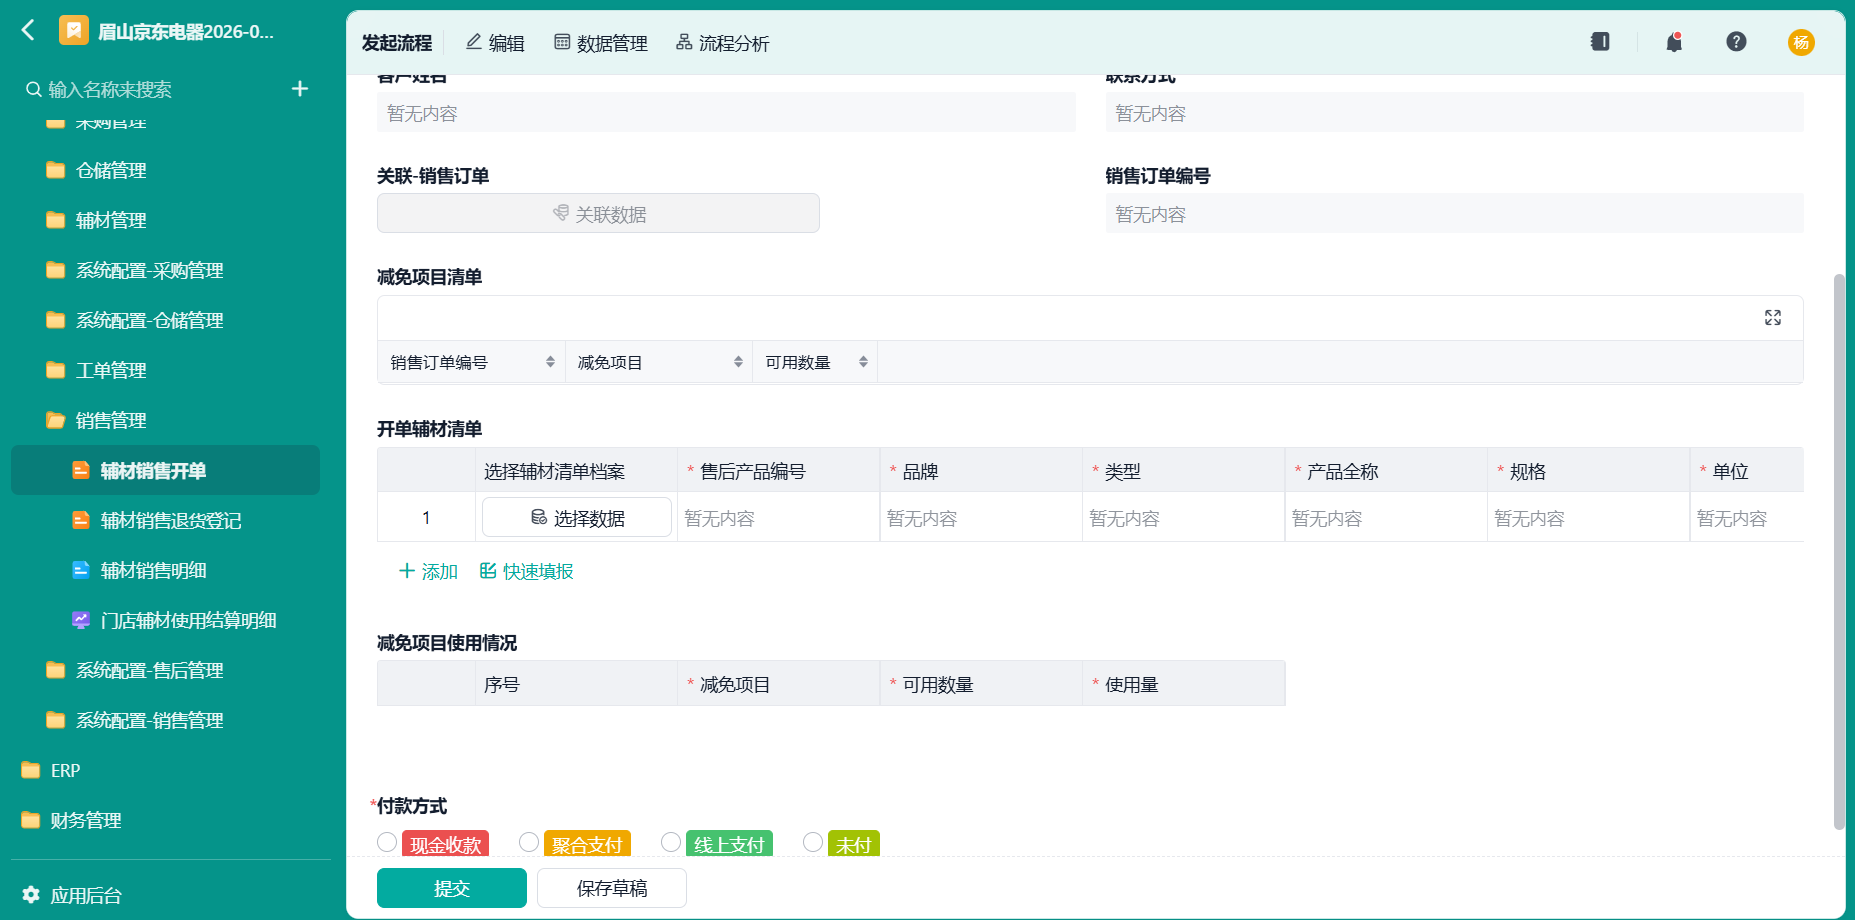Click the 品牌 cell in row 1
Screen dimensions: 1855x920
[981, 517]
